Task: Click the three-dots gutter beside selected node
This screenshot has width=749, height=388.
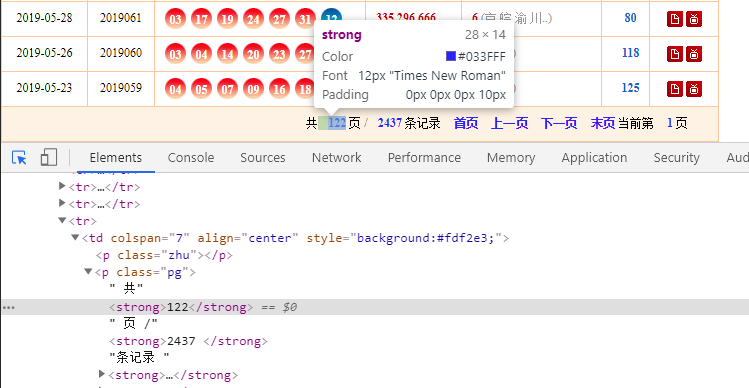Action: click(9, 307)
